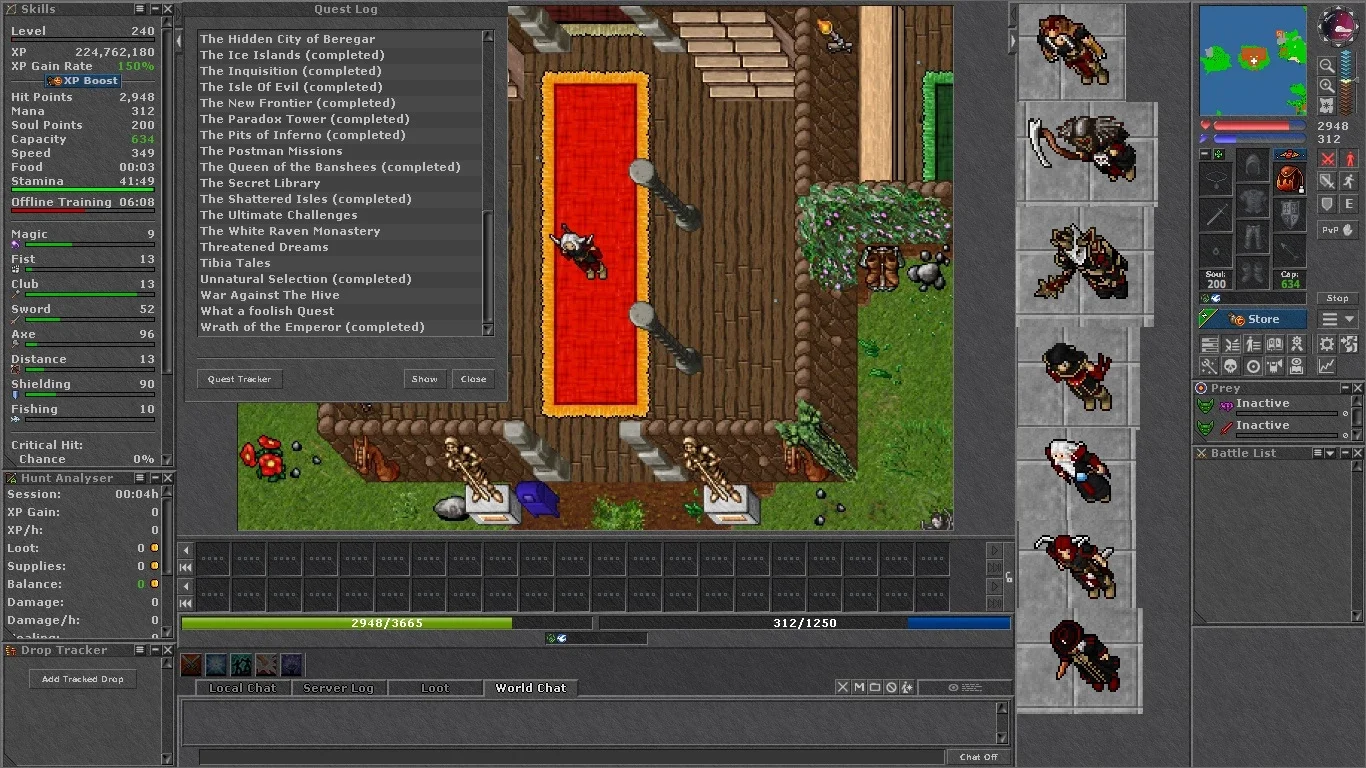
Task: Click the running person icon on chat bar
Action: point(907,687)
